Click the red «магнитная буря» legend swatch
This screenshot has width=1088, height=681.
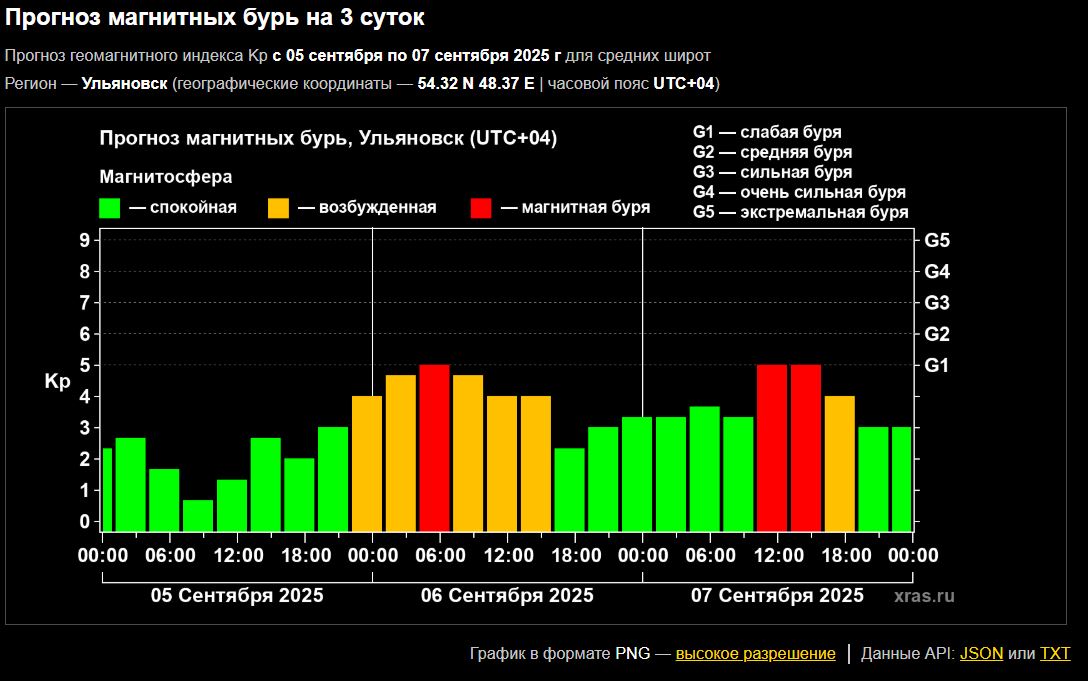pyautogui.click(x=481, y=208)
